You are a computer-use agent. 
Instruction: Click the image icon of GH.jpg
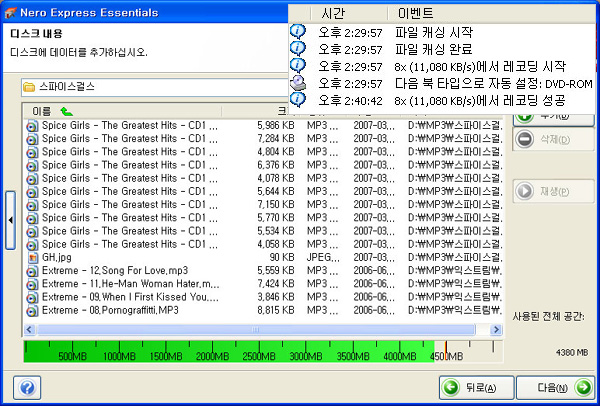(x=33, y=258)
